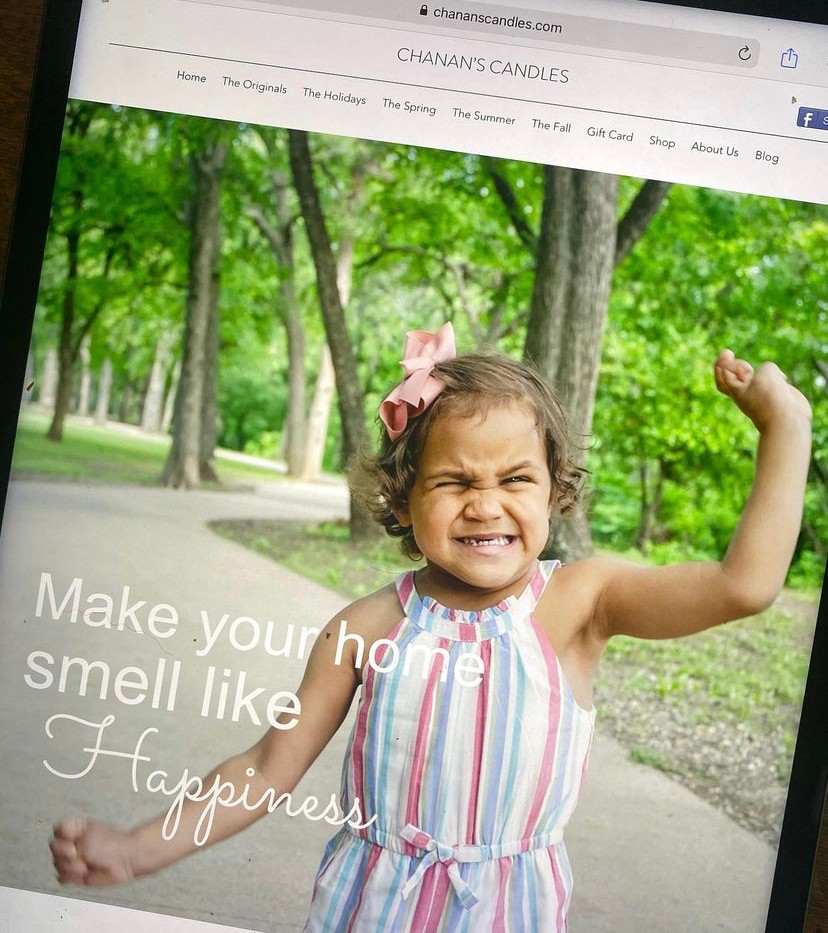Tap the reload page icon
This screenshot has width=828, height=933.
(744, 54)
